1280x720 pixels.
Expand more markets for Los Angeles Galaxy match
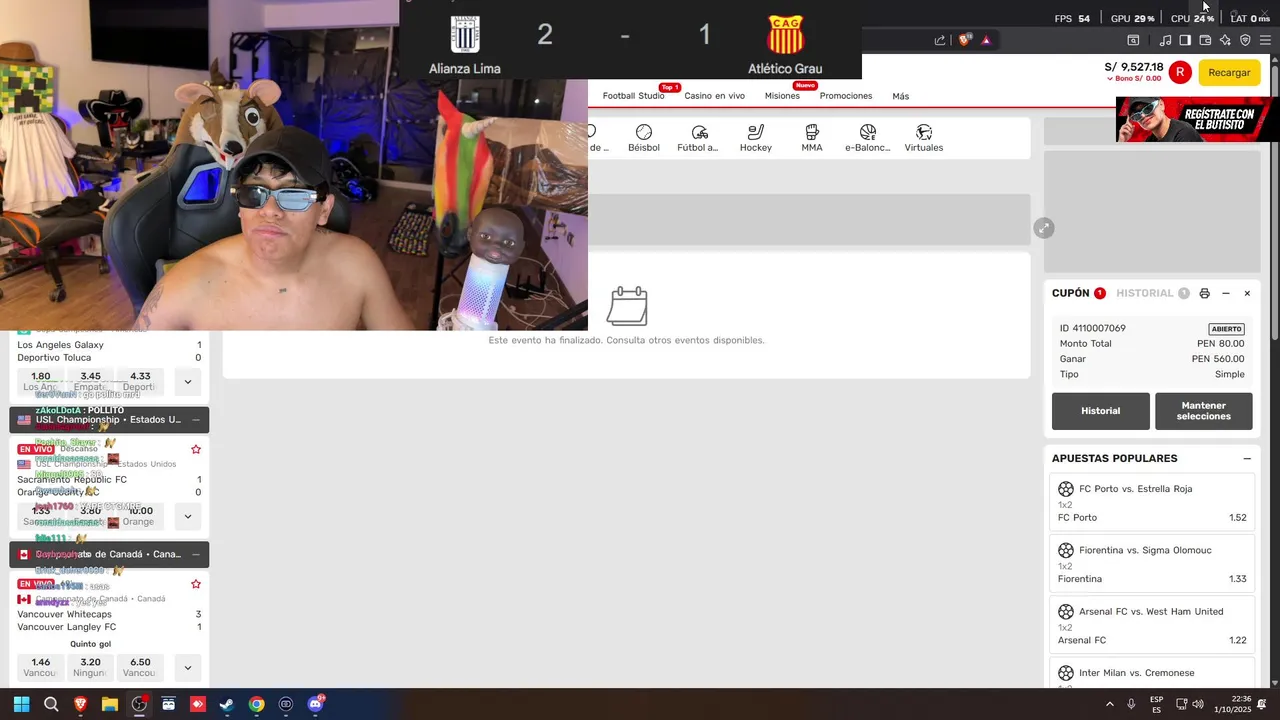click(187, 382)
